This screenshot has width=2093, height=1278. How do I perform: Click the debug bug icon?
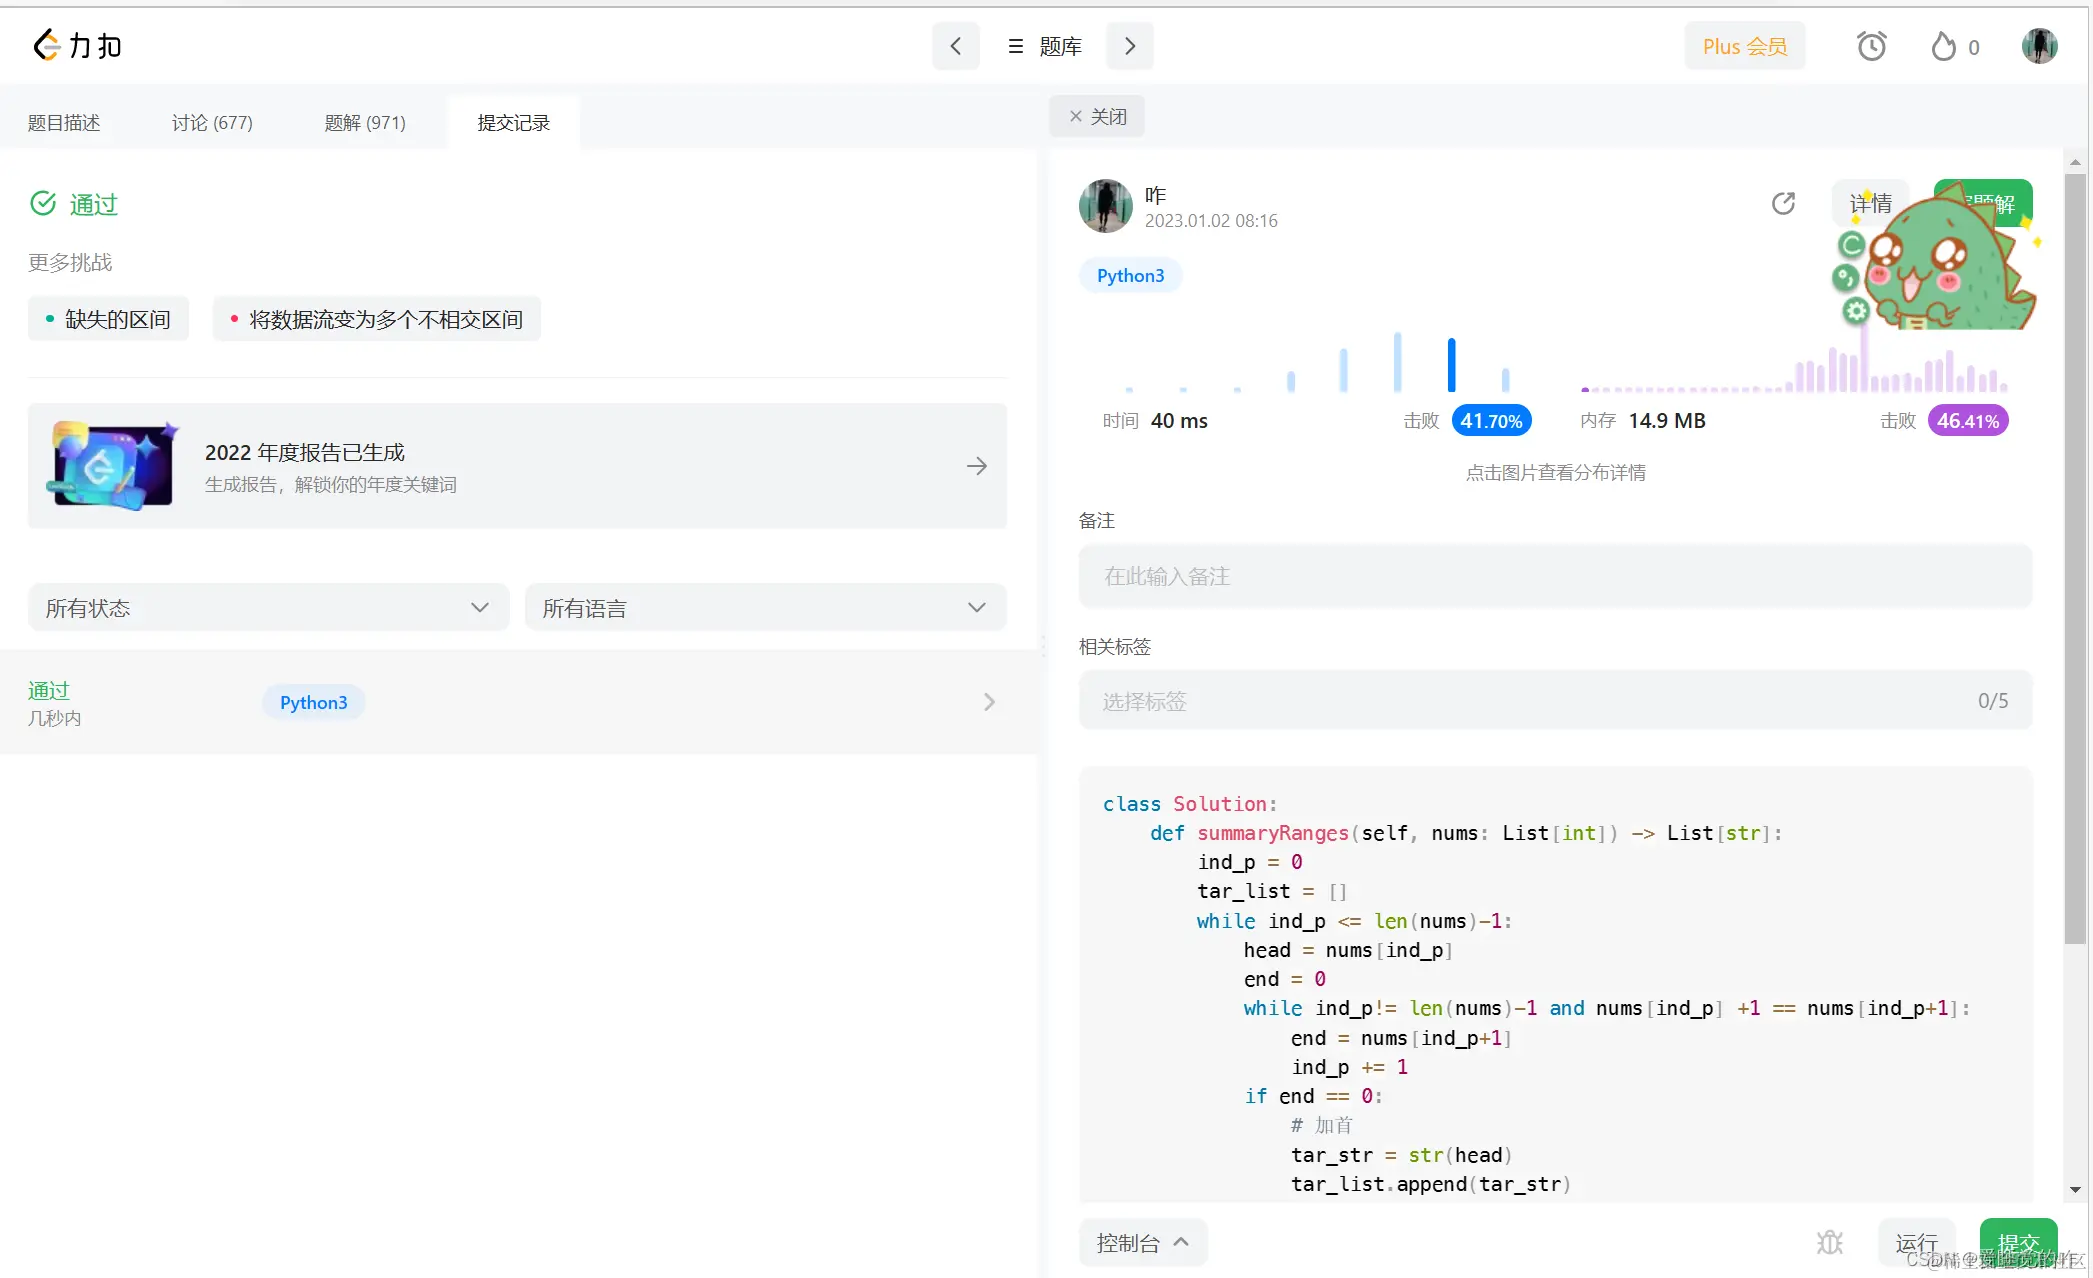(1829, 1243)
